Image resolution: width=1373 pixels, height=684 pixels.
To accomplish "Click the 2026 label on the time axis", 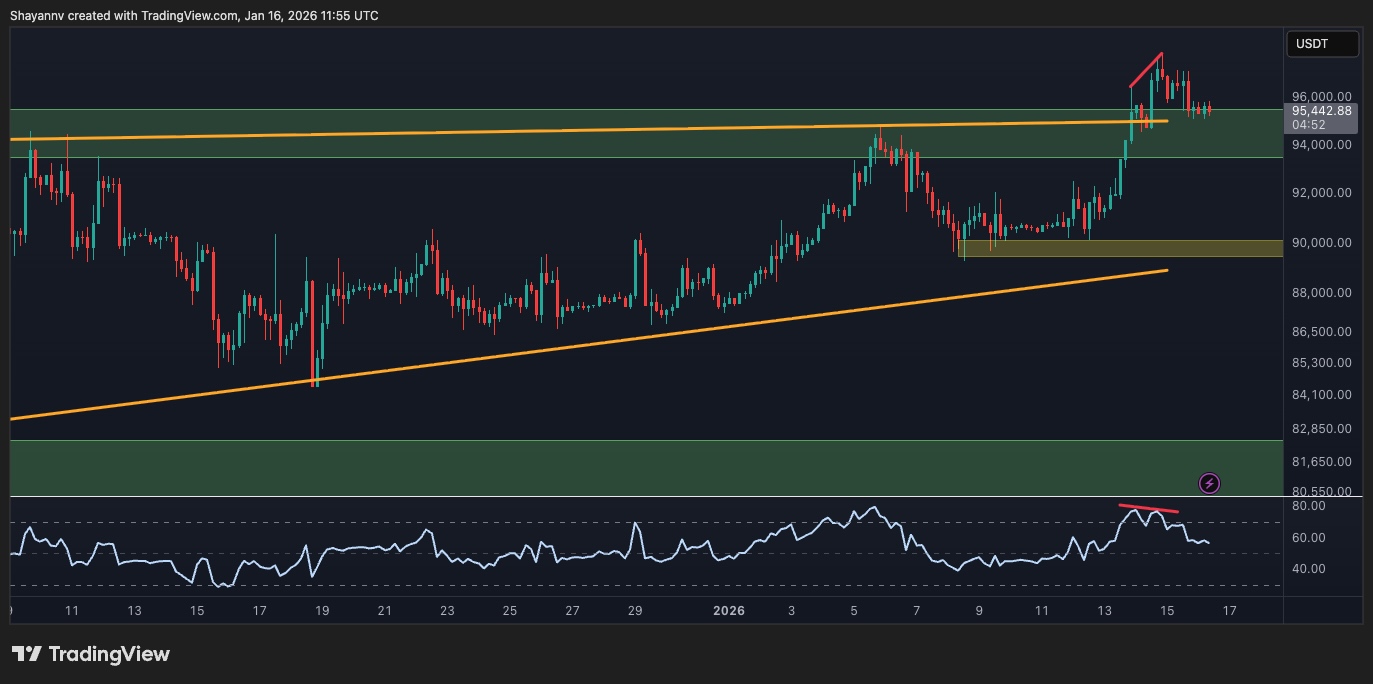I will click(x=729, y=611).
